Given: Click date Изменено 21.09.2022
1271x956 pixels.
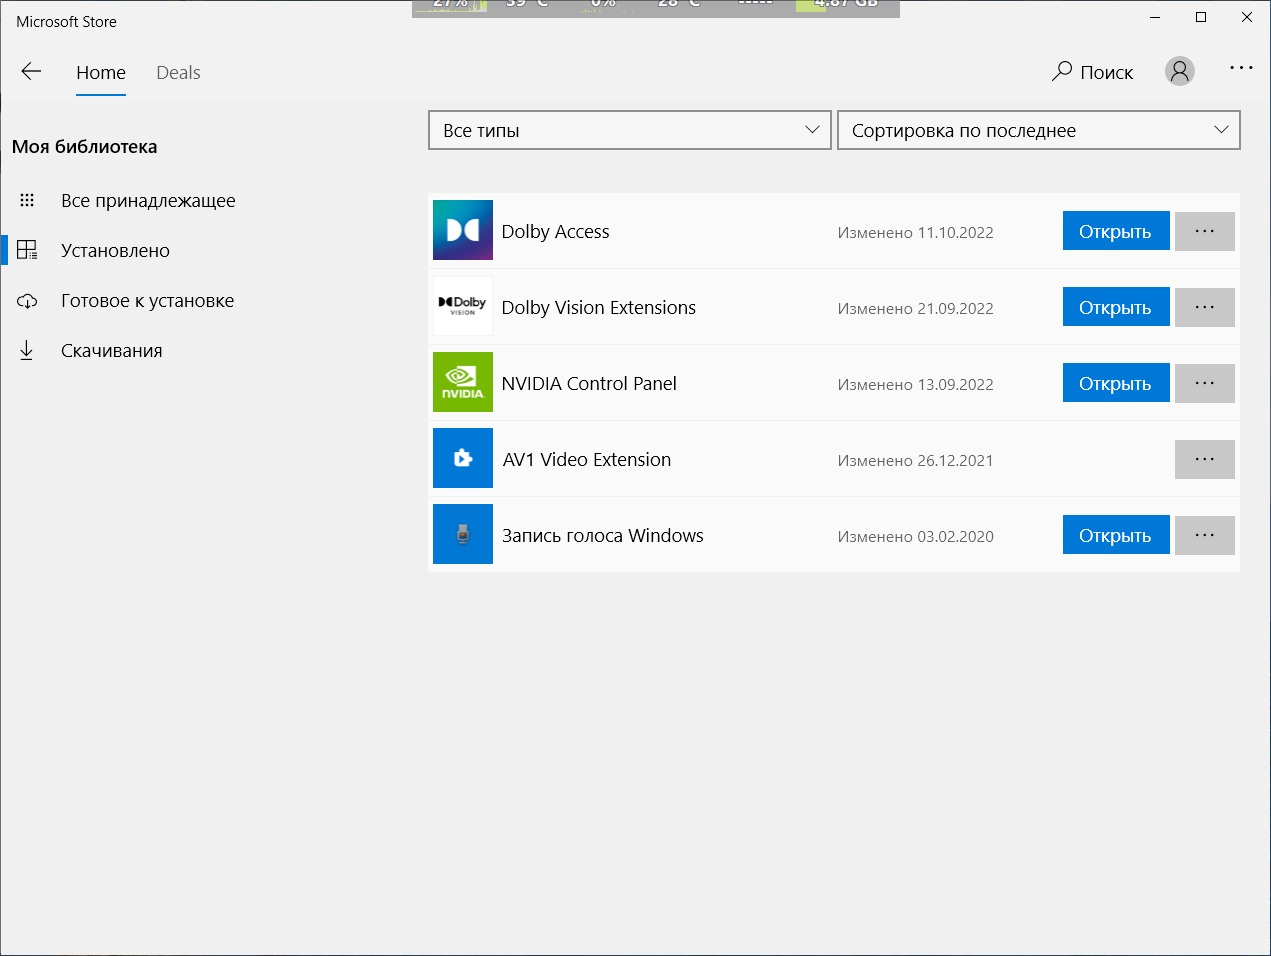Looking at the screenshot, I should [x=916, y=308].
